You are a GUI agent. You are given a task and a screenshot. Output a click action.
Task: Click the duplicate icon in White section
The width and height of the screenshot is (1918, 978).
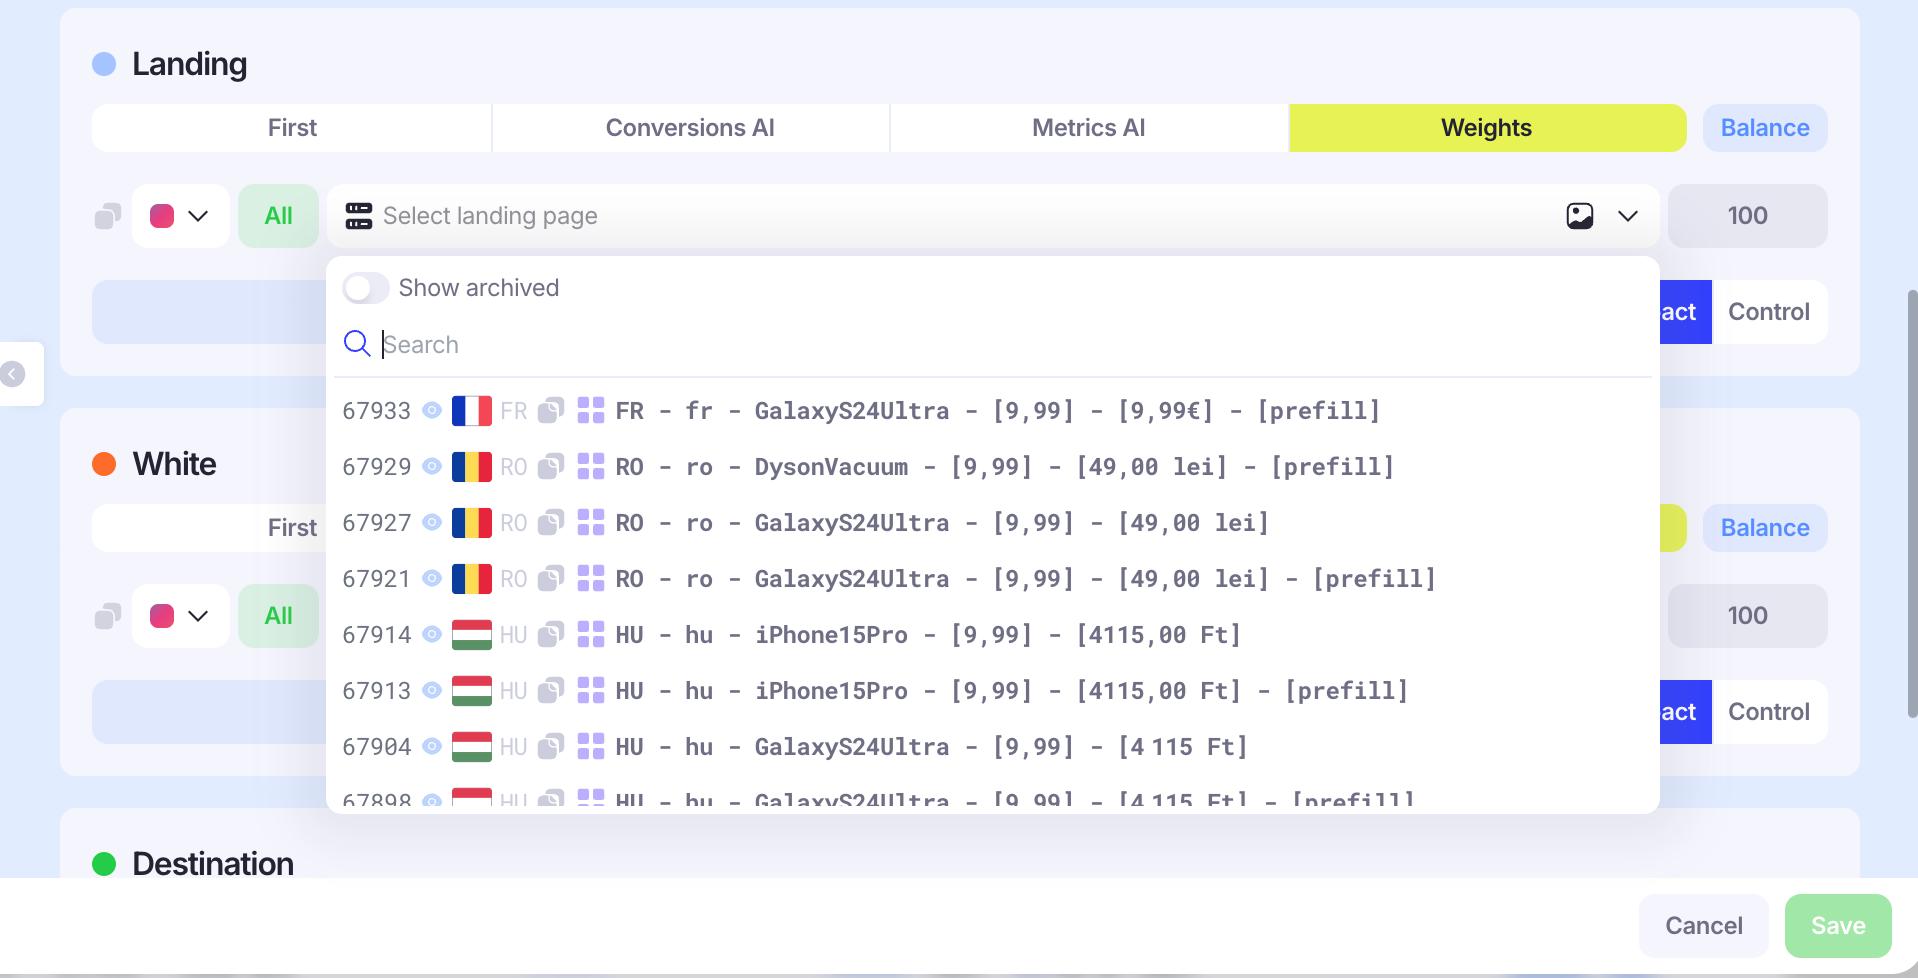click(108, 616)
